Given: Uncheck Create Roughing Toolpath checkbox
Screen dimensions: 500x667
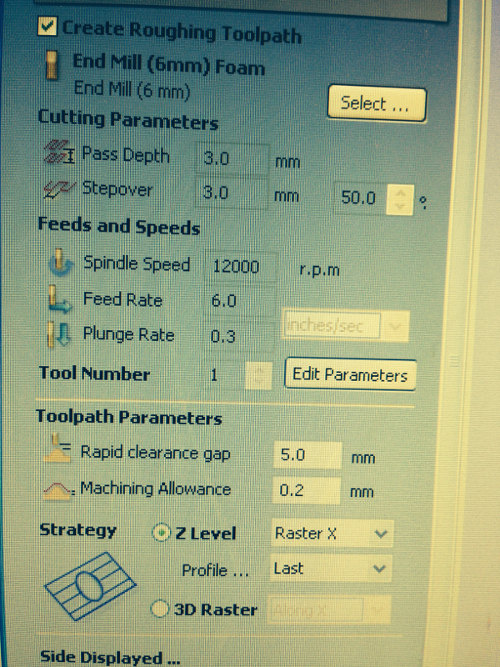Looking at the screenshot, I should (47, 26).
